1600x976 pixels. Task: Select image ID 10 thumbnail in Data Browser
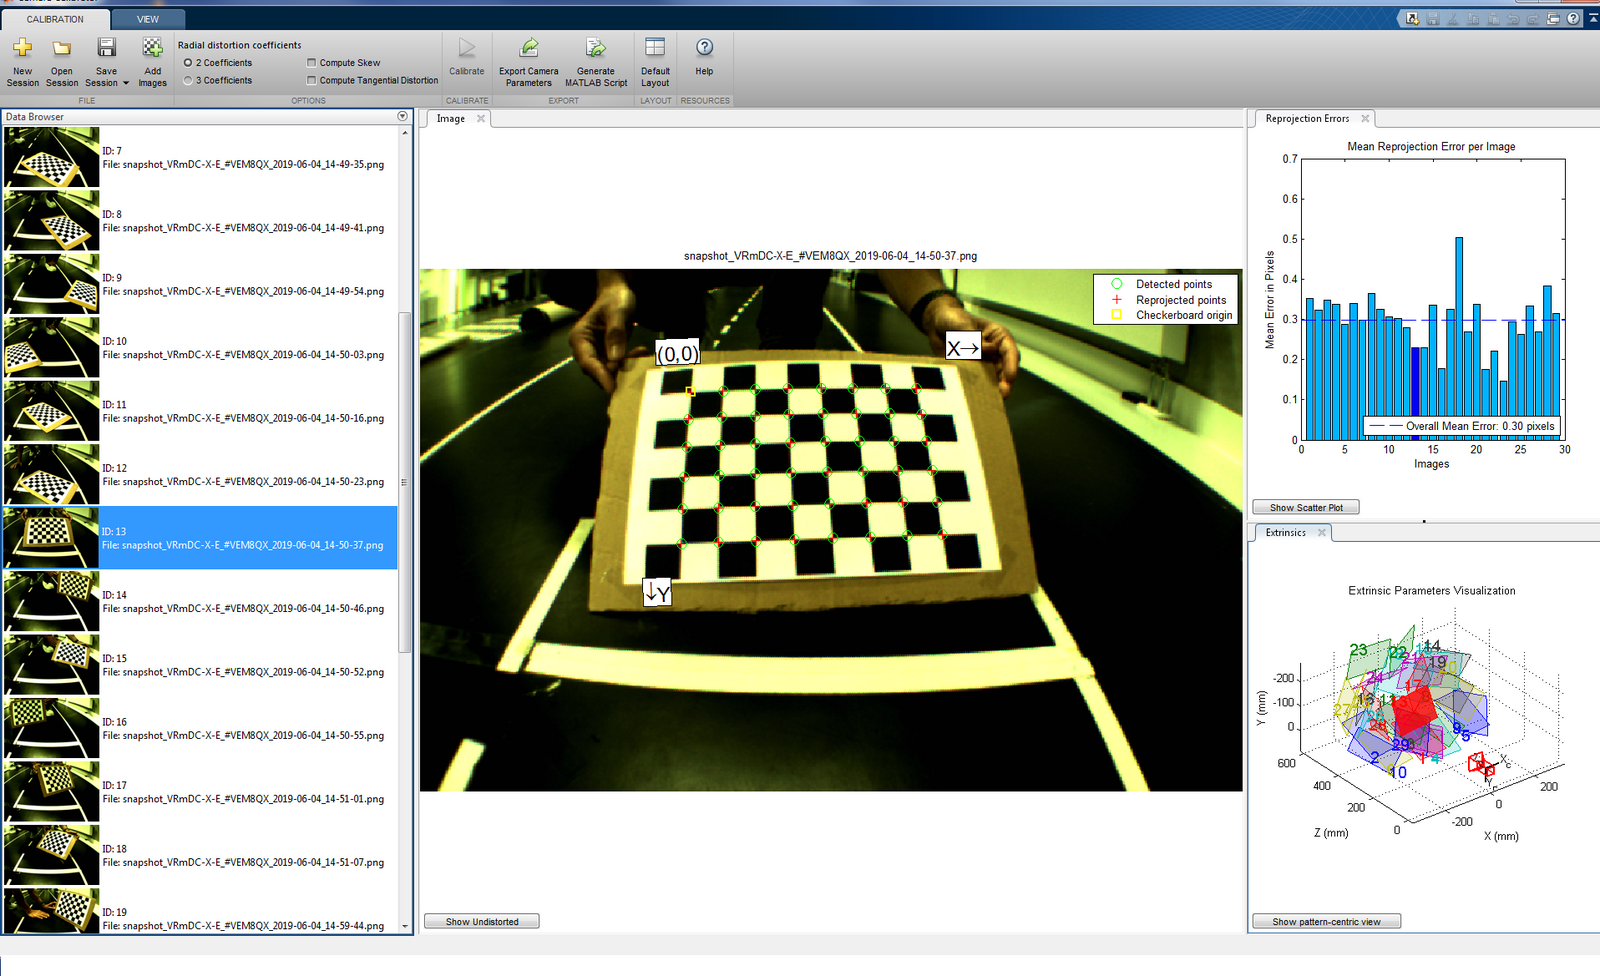click(x=51, y=348)
